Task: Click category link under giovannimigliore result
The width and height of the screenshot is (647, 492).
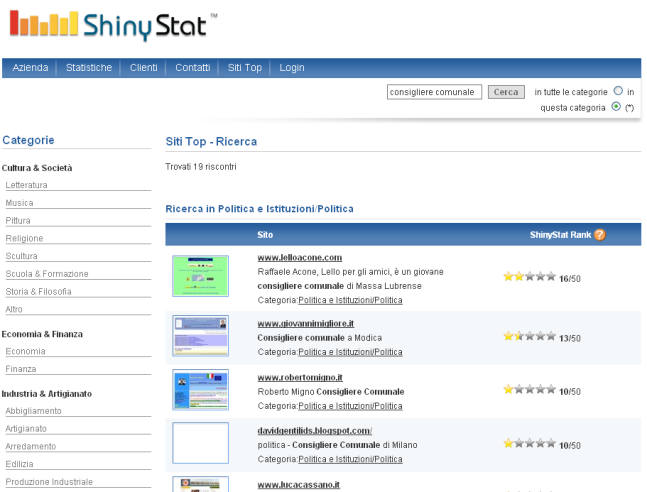Action: point(350,352)
